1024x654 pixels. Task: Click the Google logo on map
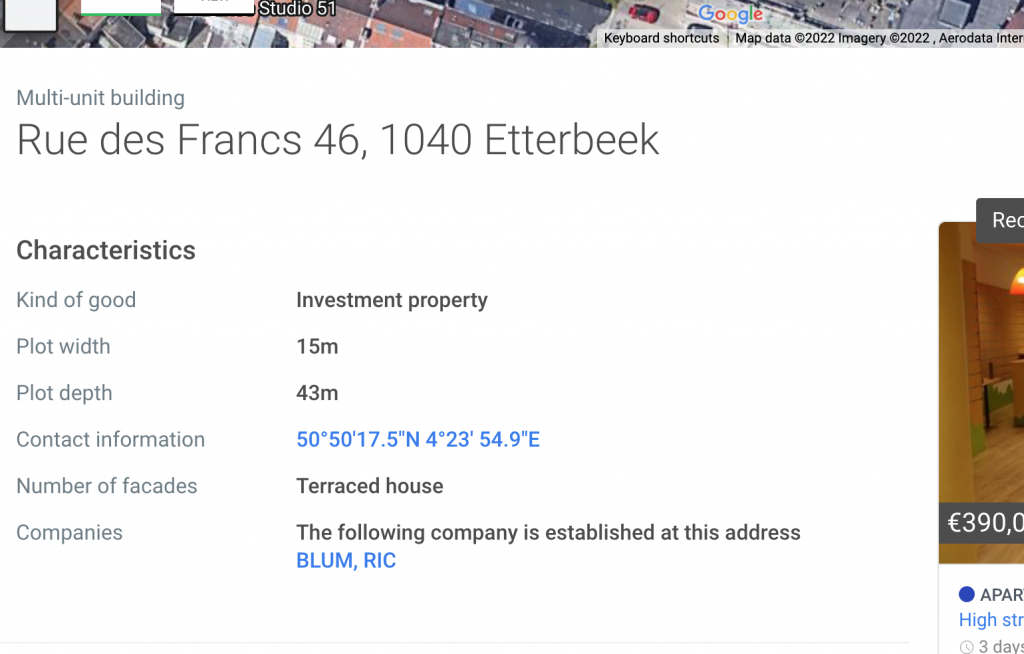[730, 14]
